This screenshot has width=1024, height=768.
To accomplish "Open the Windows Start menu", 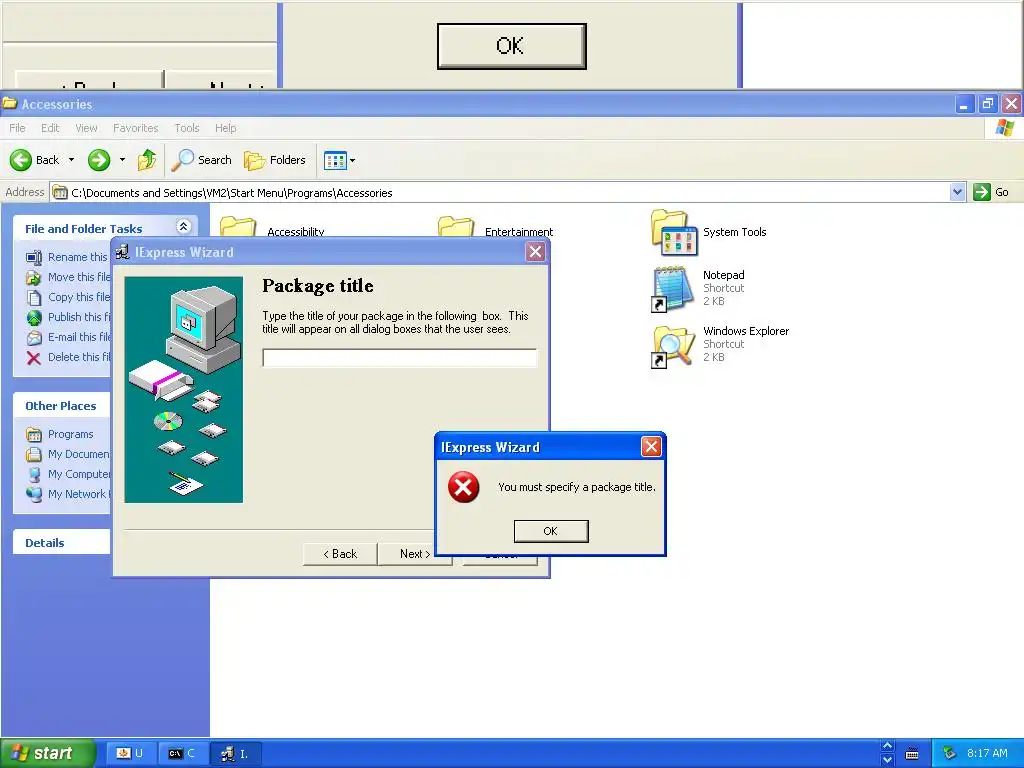I will pos(48,754).
